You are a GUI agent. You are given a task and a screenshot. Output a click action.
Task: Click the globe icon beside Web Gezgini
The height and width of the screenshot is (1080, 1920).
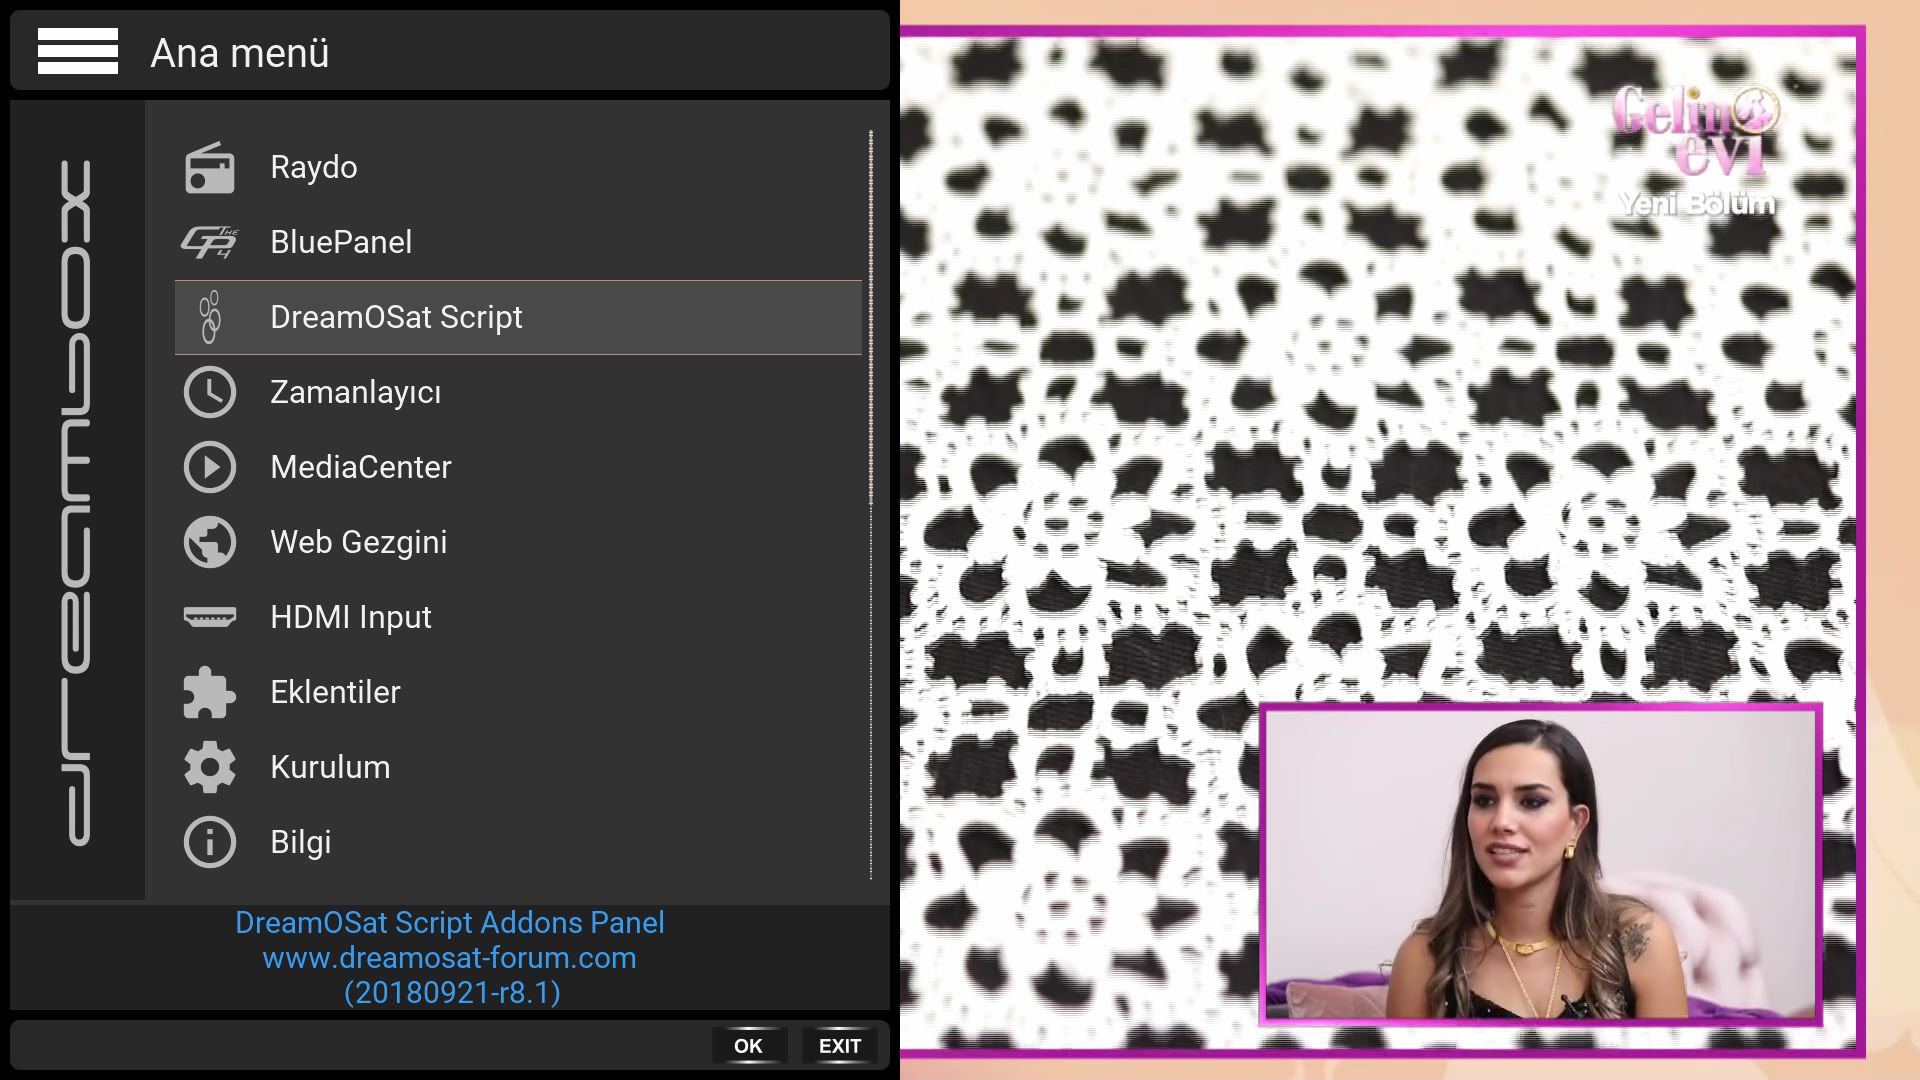[x=210, y=542]
